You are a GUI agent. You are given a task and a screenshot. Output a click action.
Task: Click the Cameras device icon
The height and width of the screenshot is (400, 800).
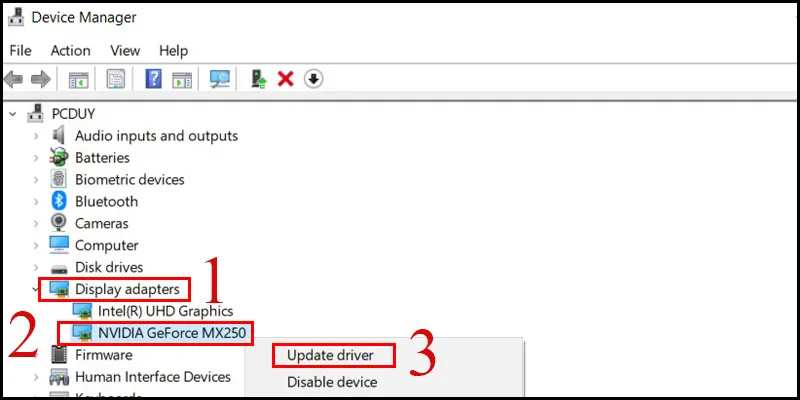click(59, 223)
